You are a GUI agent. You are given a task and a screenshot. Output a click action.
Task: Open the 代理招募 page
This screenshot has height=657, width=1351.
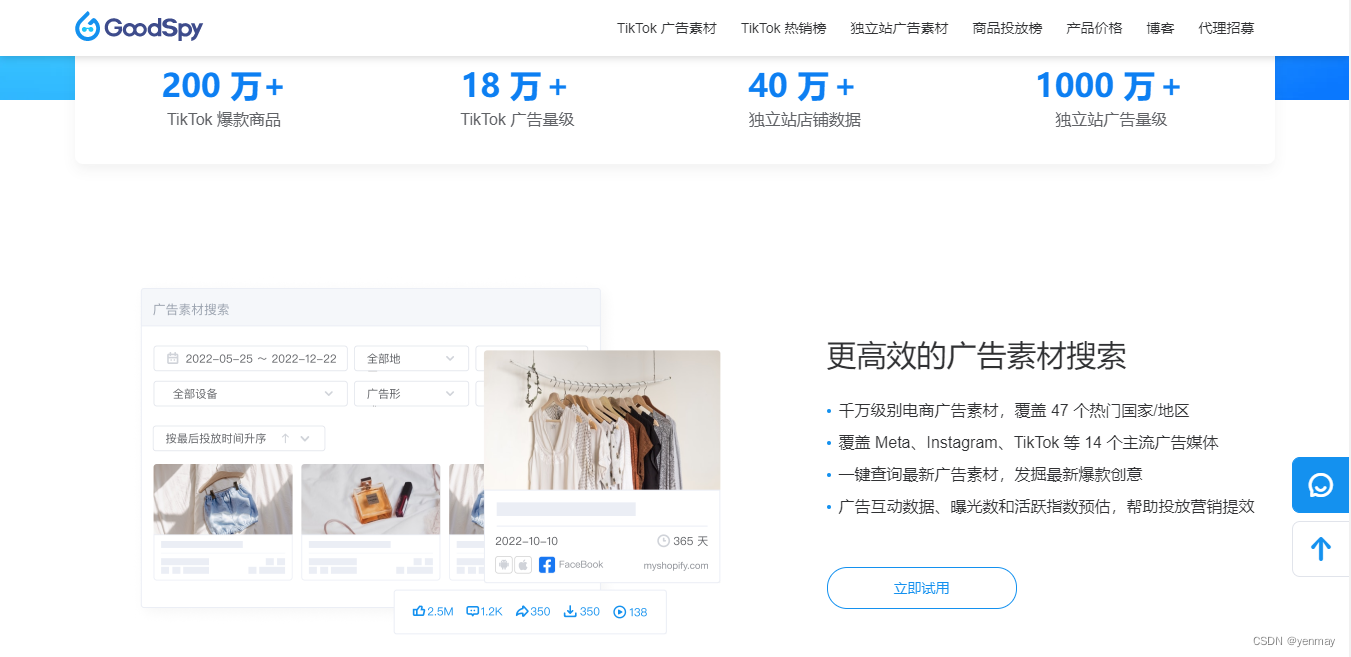(x=1226, y=28)
